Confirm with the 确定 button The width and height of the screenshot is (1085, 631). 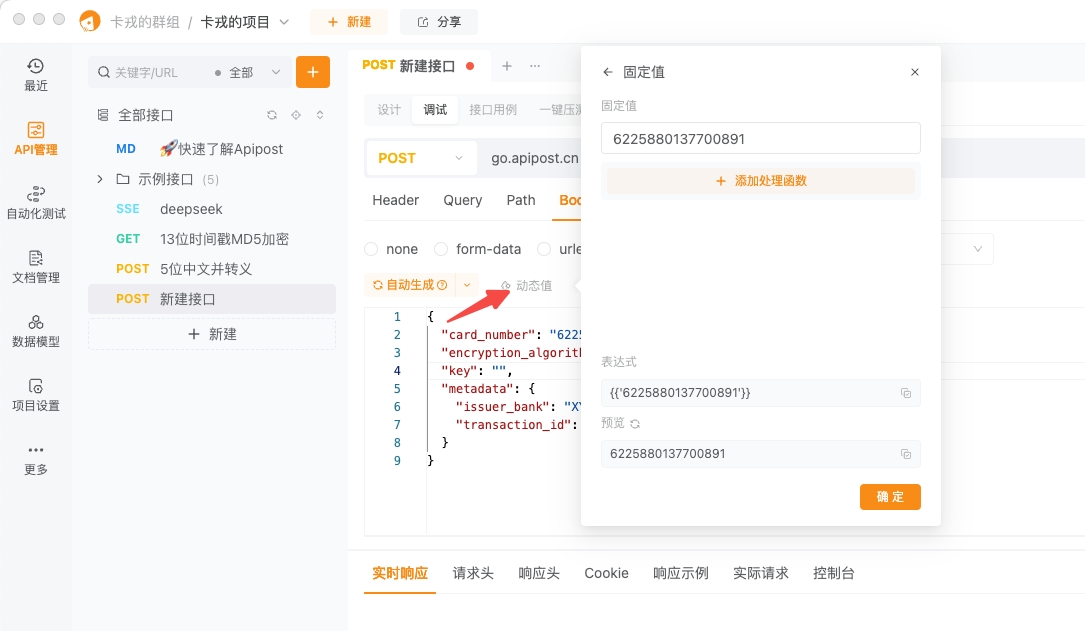[x=889, y=496]
